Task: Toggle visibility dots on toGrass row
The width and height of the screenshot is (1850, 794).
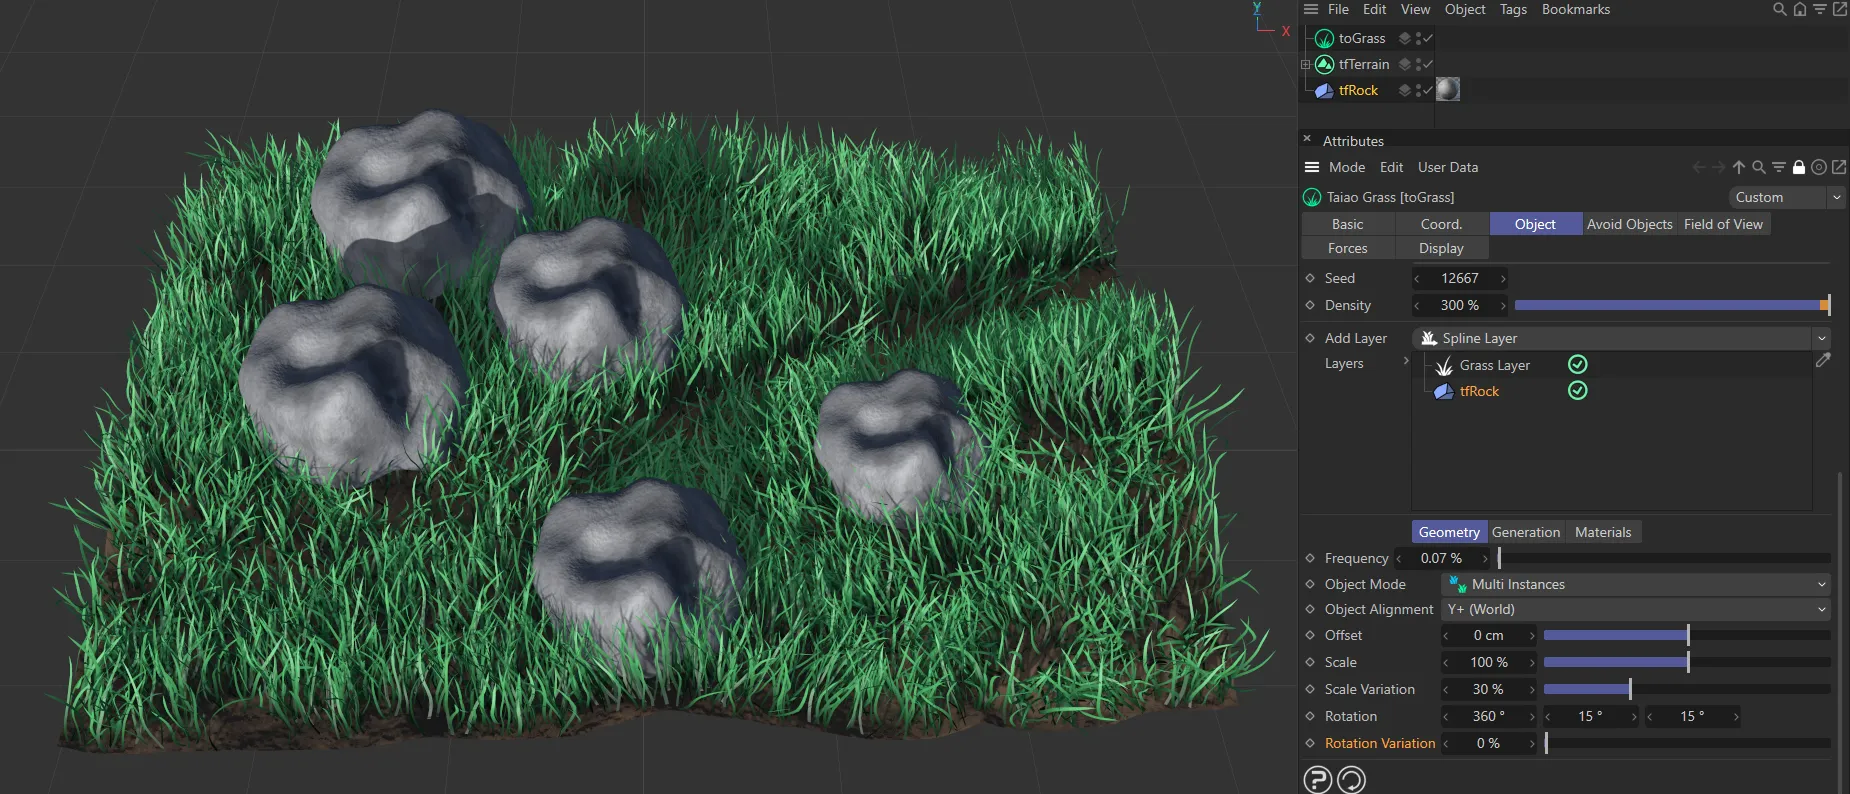Action: coord(1419,38)
